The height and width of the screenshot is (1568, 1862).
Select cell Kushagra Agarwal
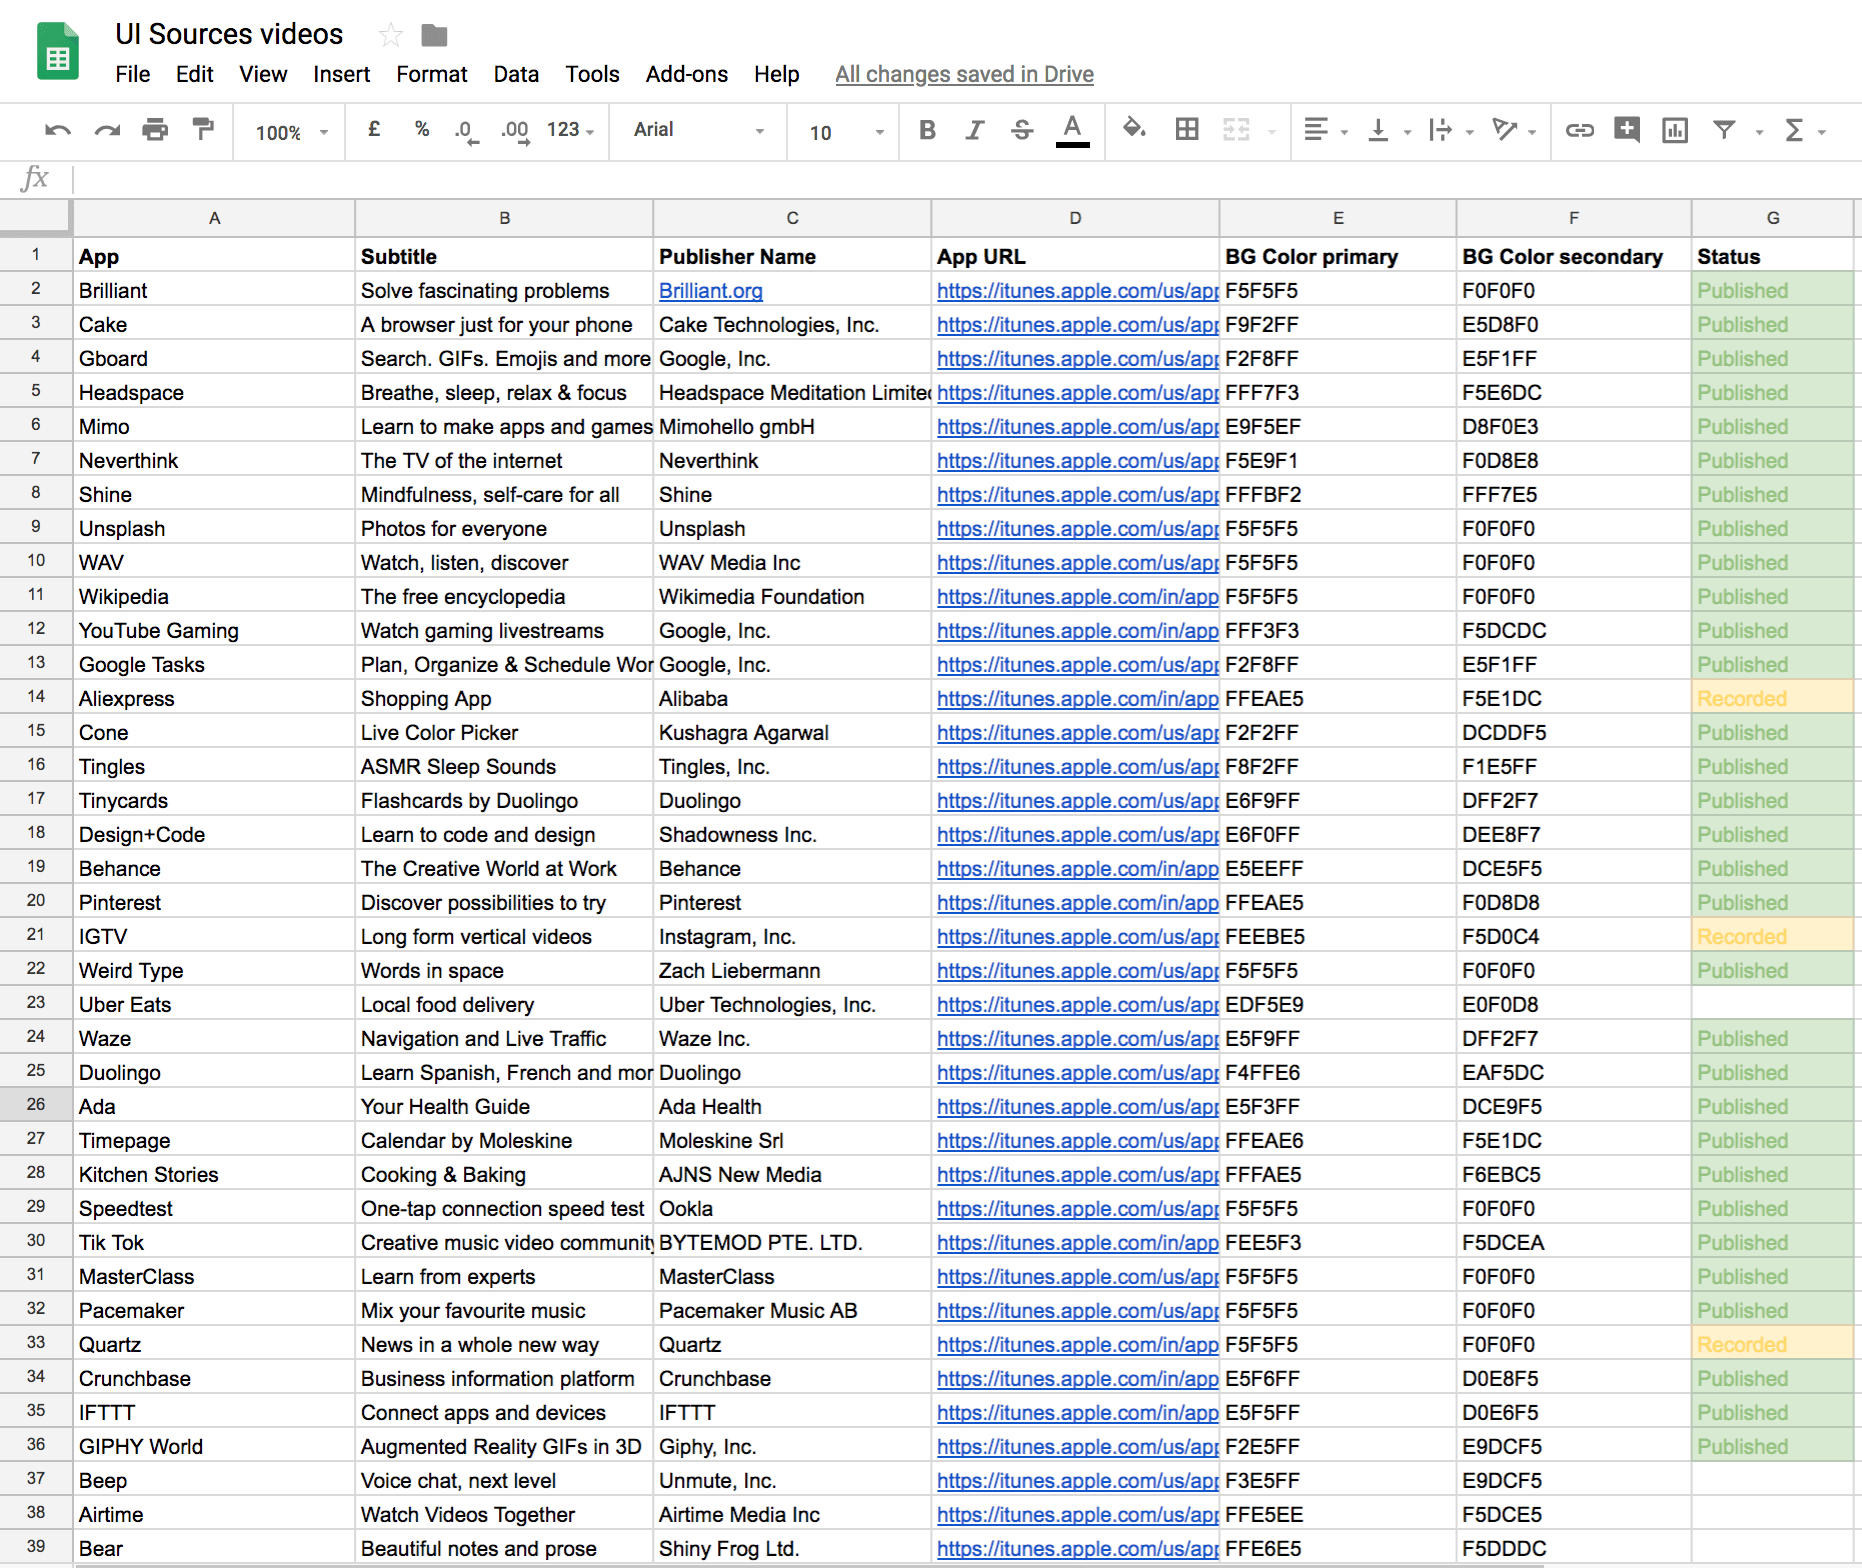tap(792, 732)
